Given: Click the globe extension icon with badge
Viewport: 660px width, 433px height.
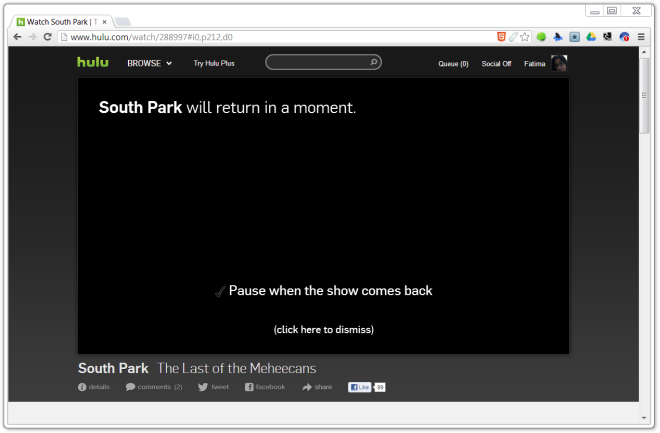Looking at the screenshot, I should [624, 37].
